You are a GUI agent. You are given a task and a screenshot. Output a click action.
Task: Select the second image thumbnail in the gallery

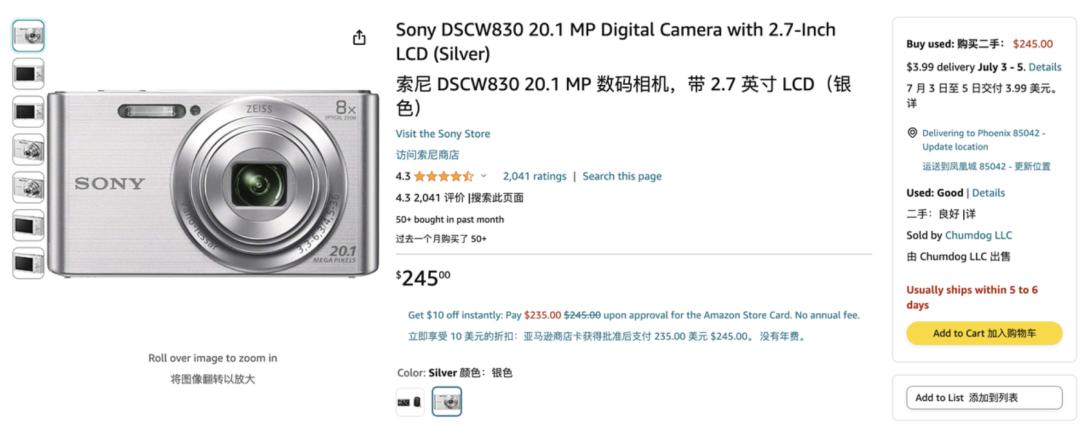click(28, 73)
